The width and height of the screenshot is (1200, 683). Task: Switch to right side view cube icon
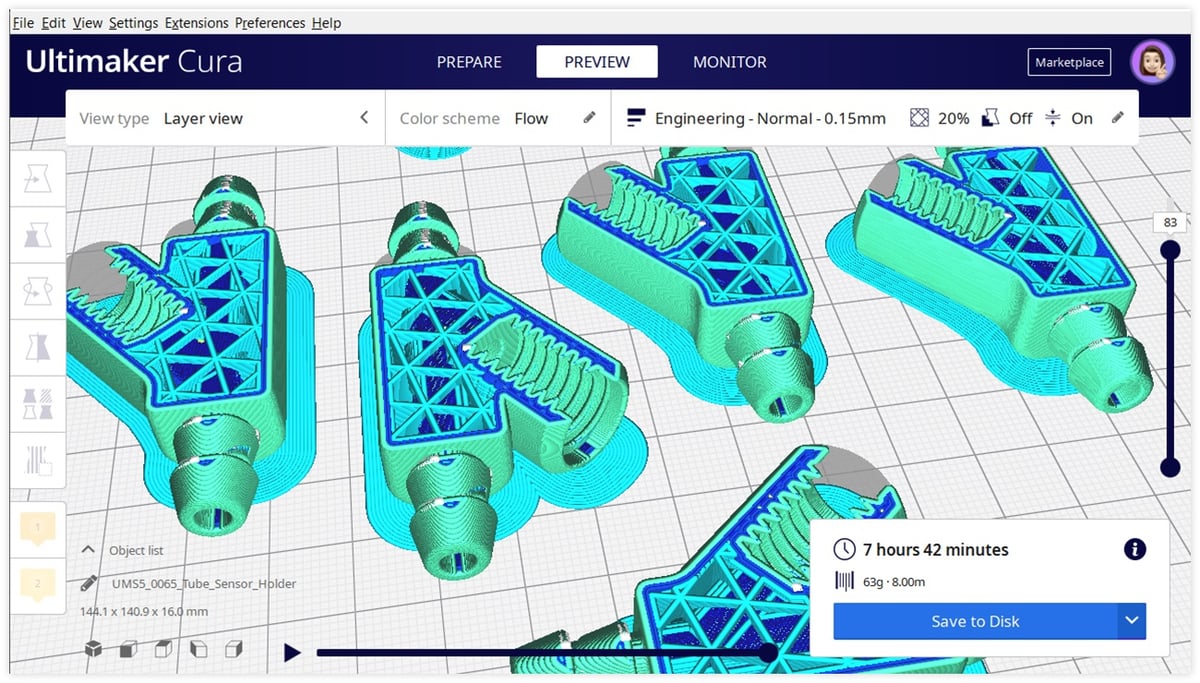pyautogui.click(x=233, y=650)
